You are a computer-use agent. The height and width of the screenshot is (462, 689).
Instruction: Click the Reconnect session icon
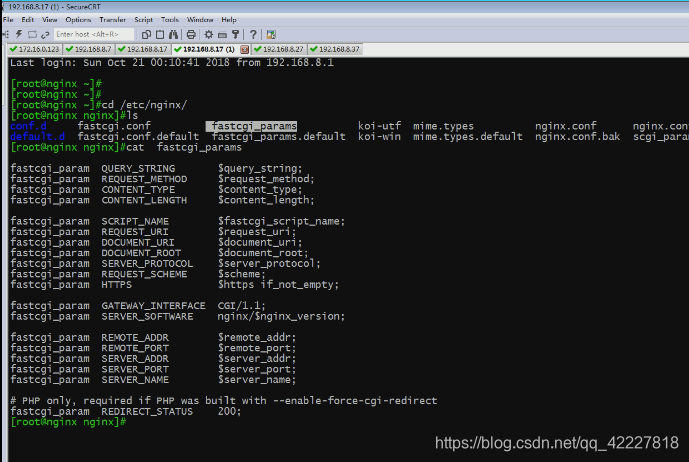45,34
